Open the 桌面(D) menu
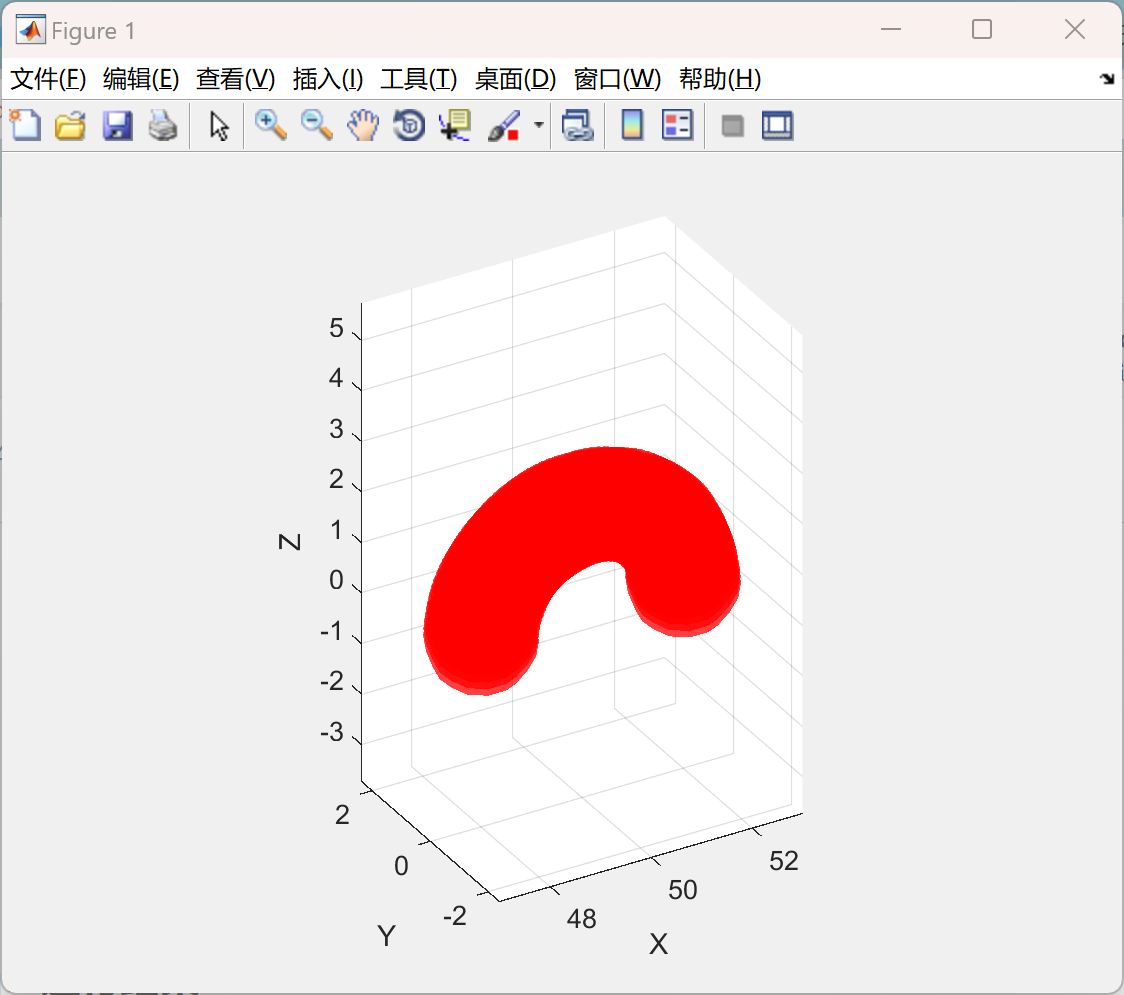The image size is (1124, 995). [x=515, y=79]
